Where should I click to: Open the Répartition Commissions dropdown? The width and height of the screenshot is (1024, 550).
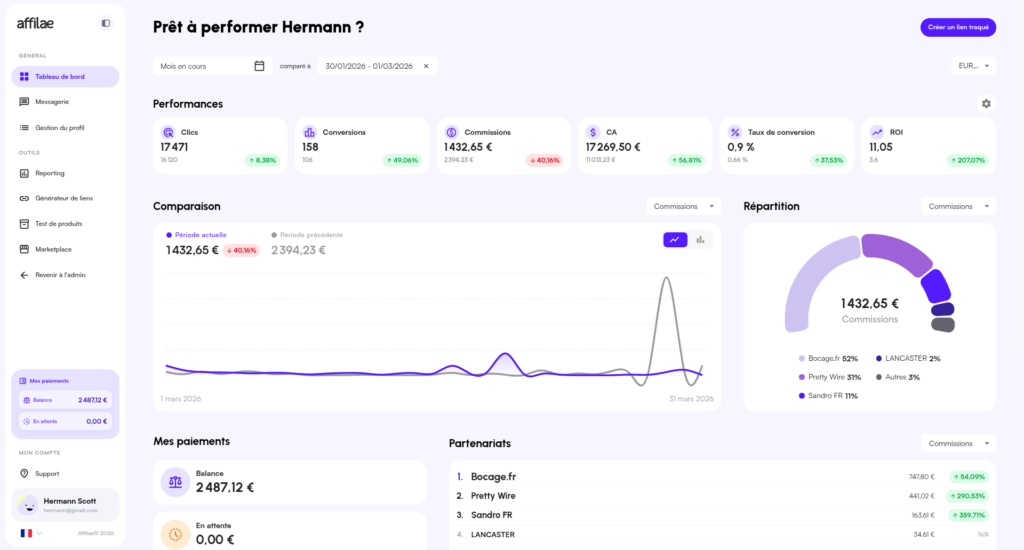958,206
